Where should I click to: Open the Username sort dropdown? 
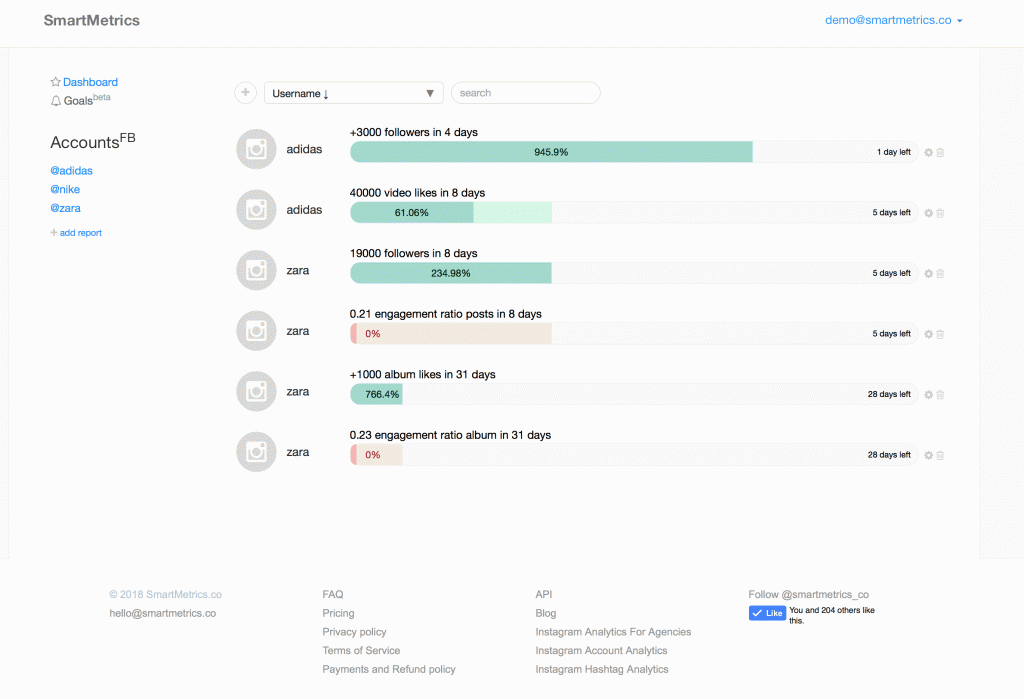click(353, 93)
